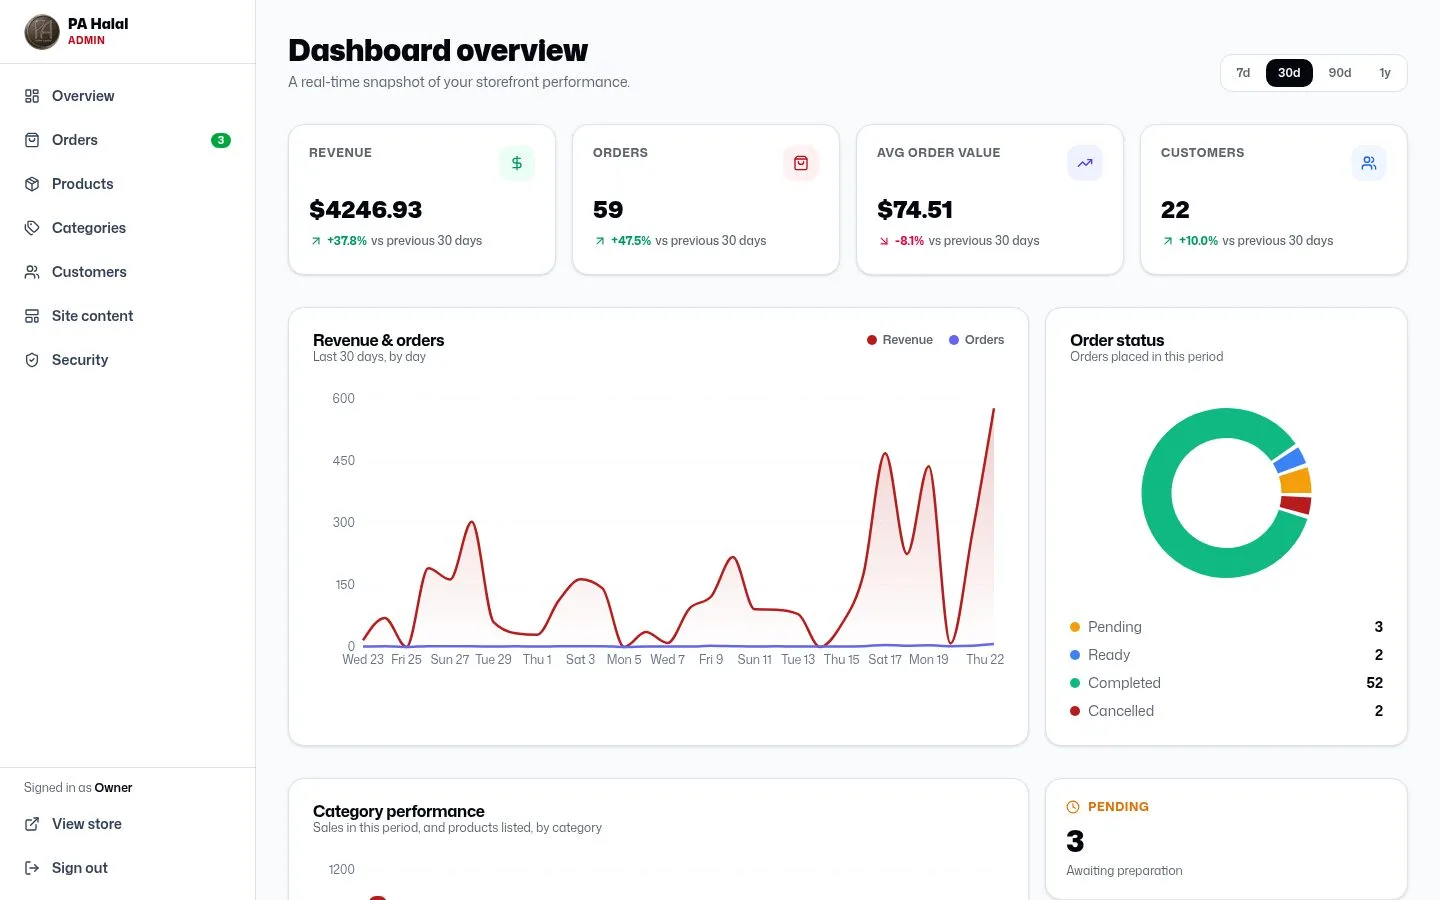The height and width of the screenshot is (900, 1440).
Task: Open the Orders page
Action: click(128, 140)
